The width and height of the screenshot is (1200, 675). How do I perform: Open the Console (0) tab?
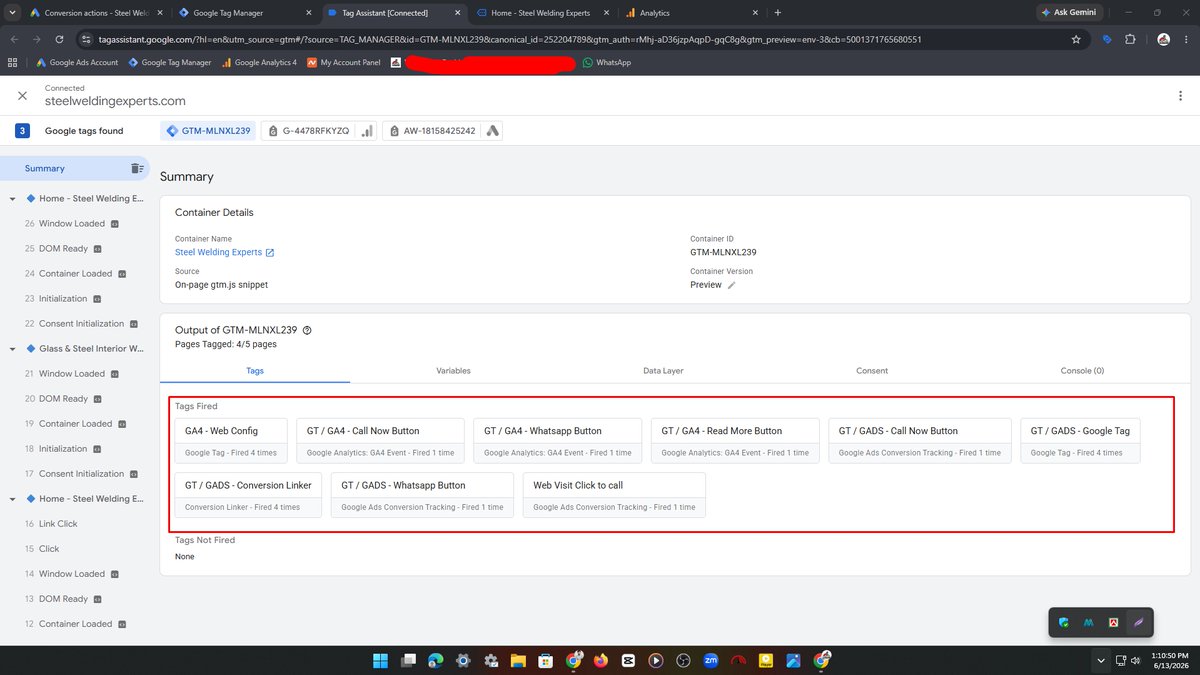coord(1082,371)
